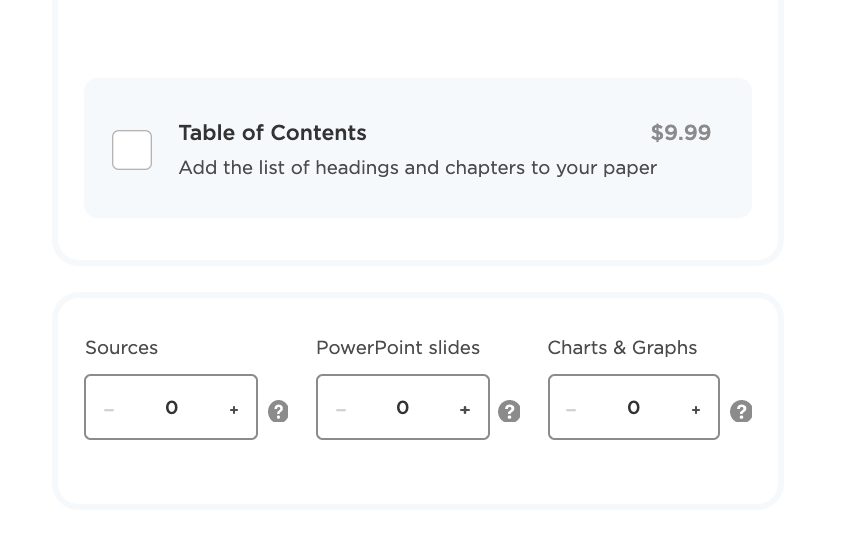
Task: Click the Sources number field
Action: pos(171,408)
